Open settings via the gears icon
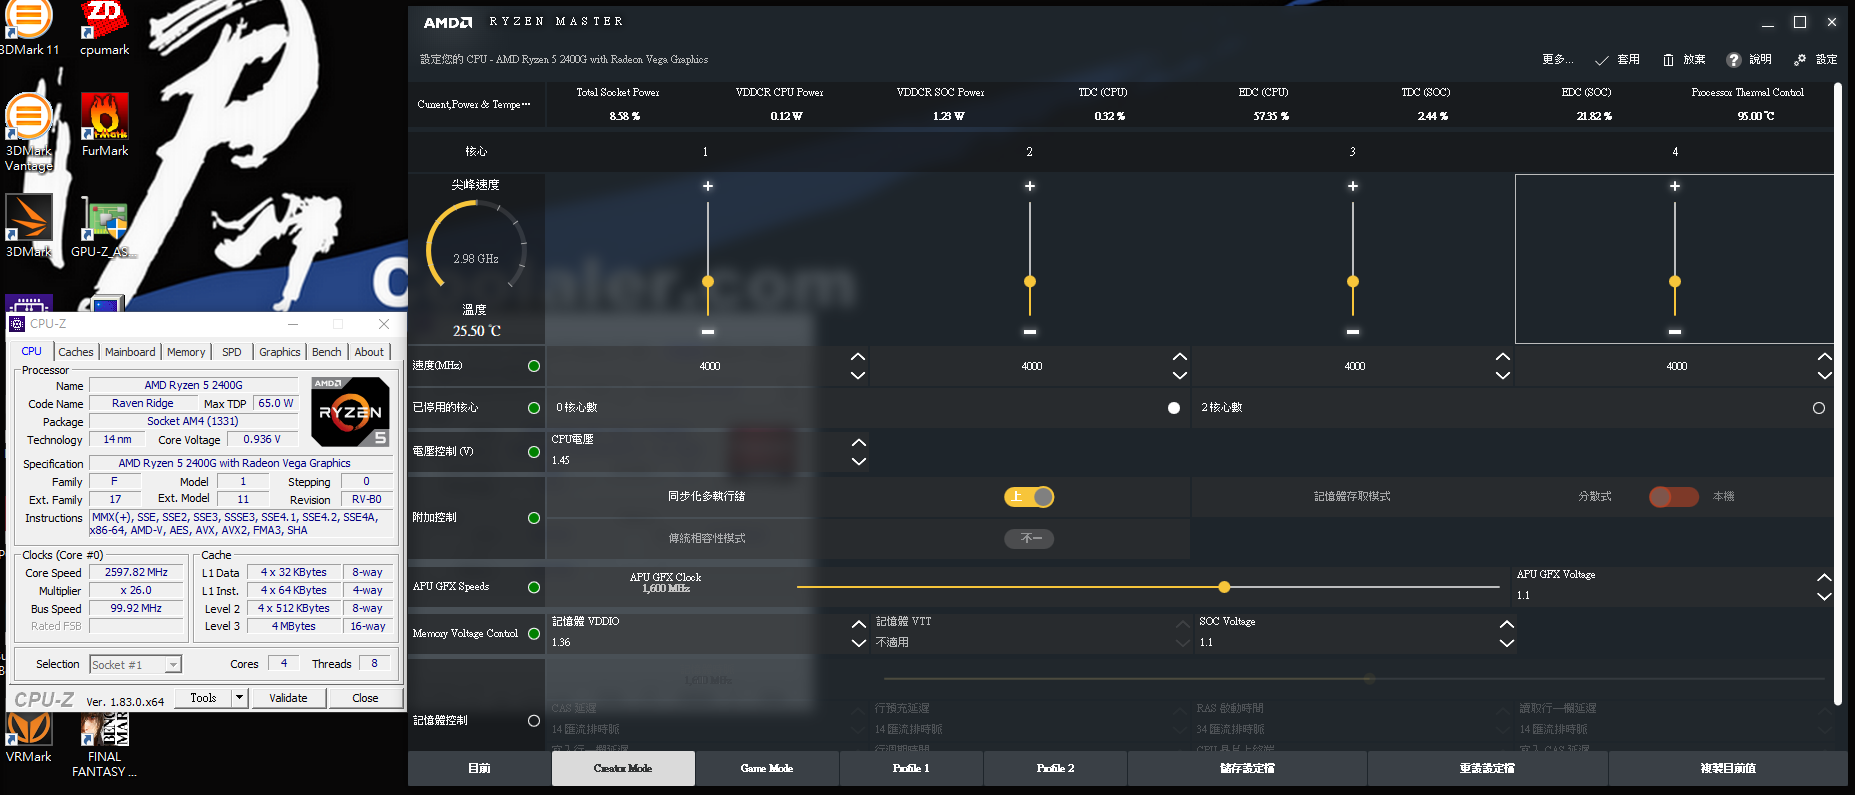This screenshot has height=796, width=1855. click(1800, 60)
